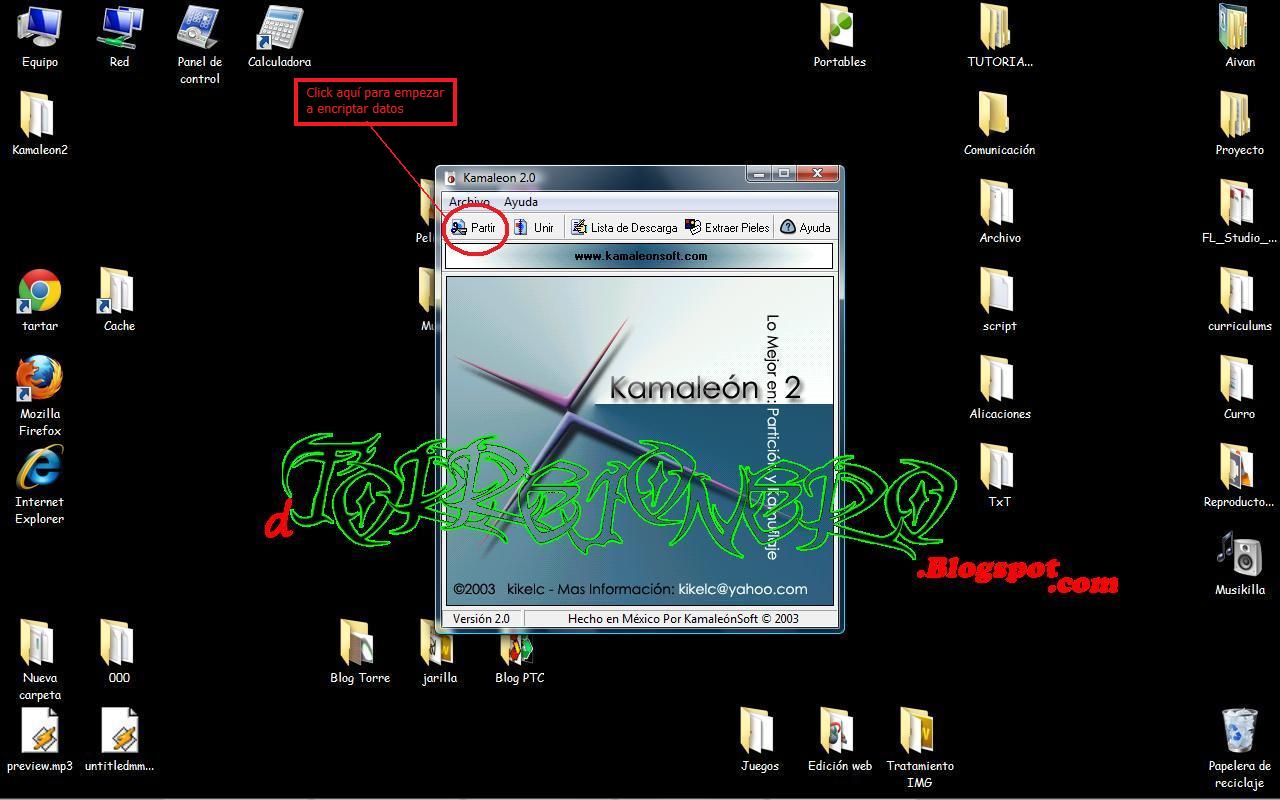
Task: Select the Mozilla Firefox desktop icon
Action: (x=40, y=397)
